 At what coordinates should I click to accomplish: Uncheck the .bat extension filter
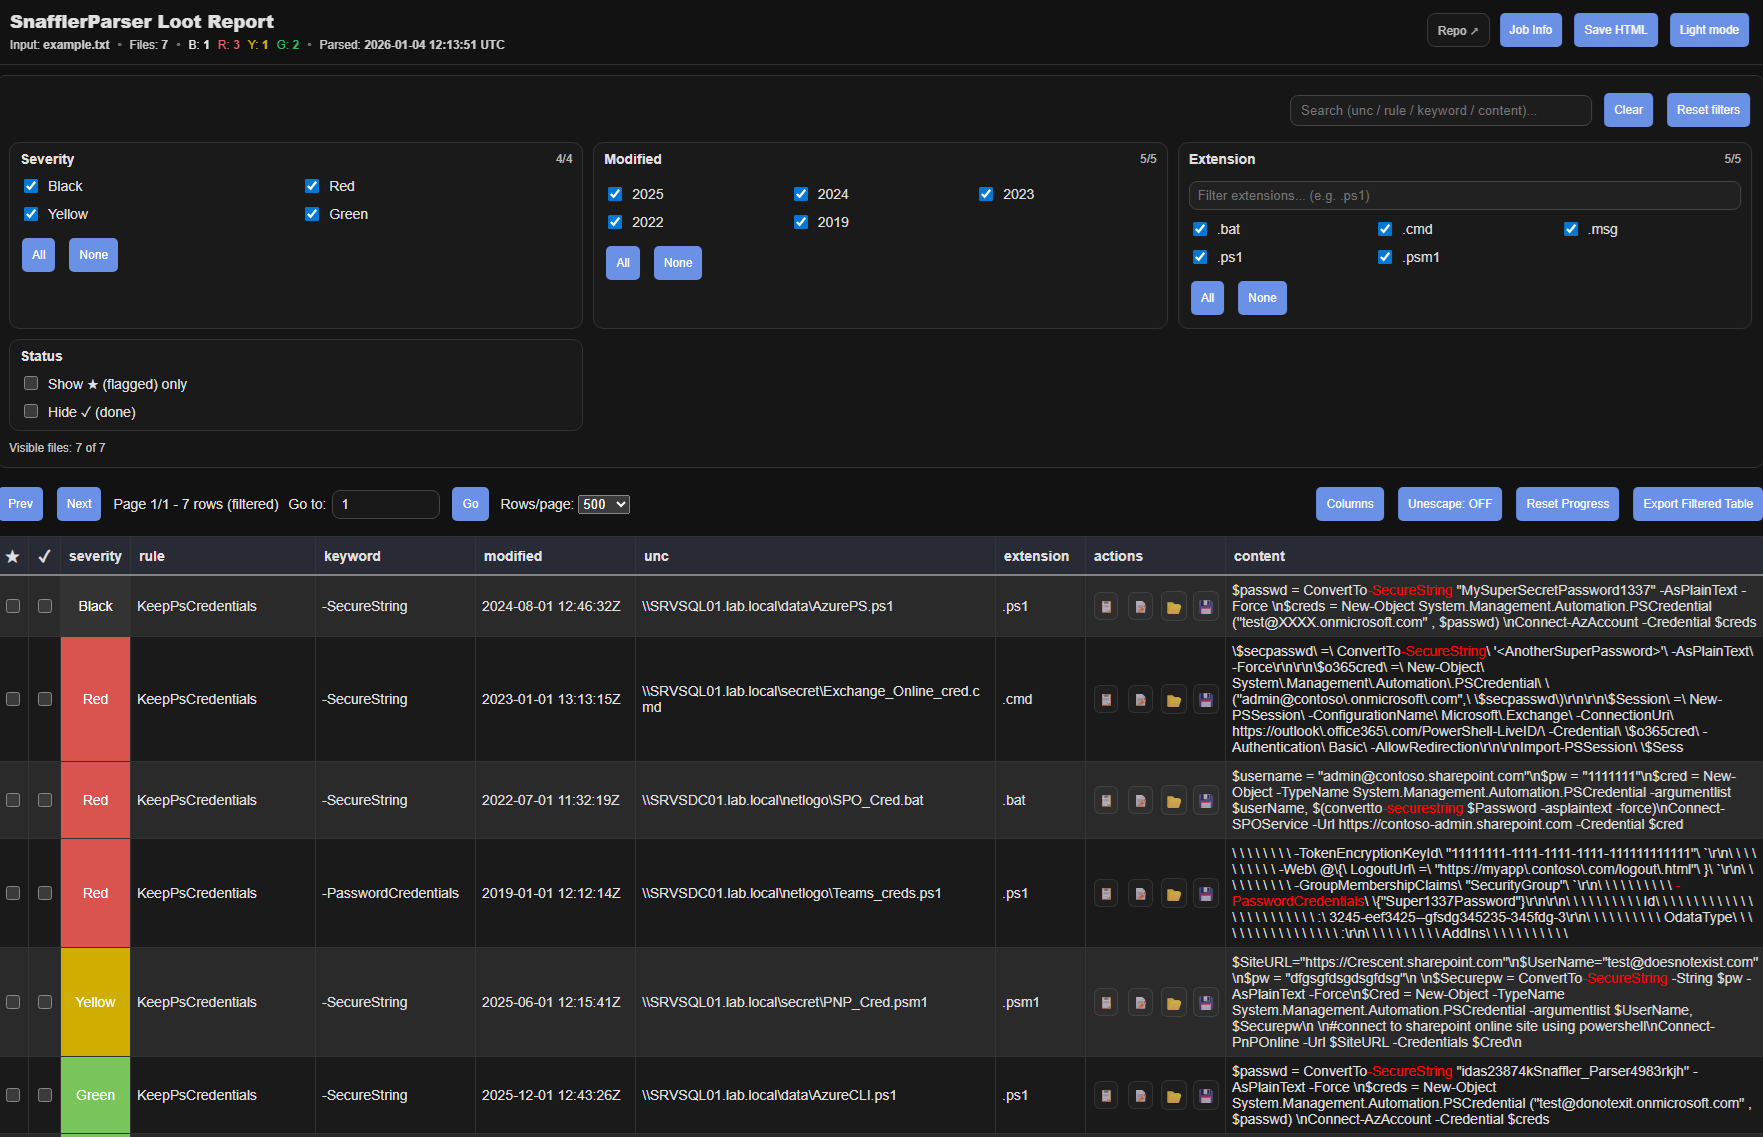tap(1200, 229)
